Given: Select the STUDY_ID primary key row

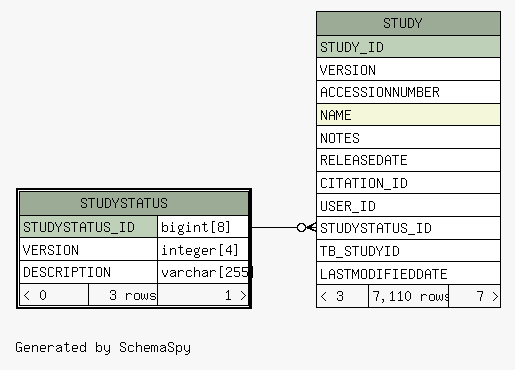Looking at the screenshot, I should point(408,47).
